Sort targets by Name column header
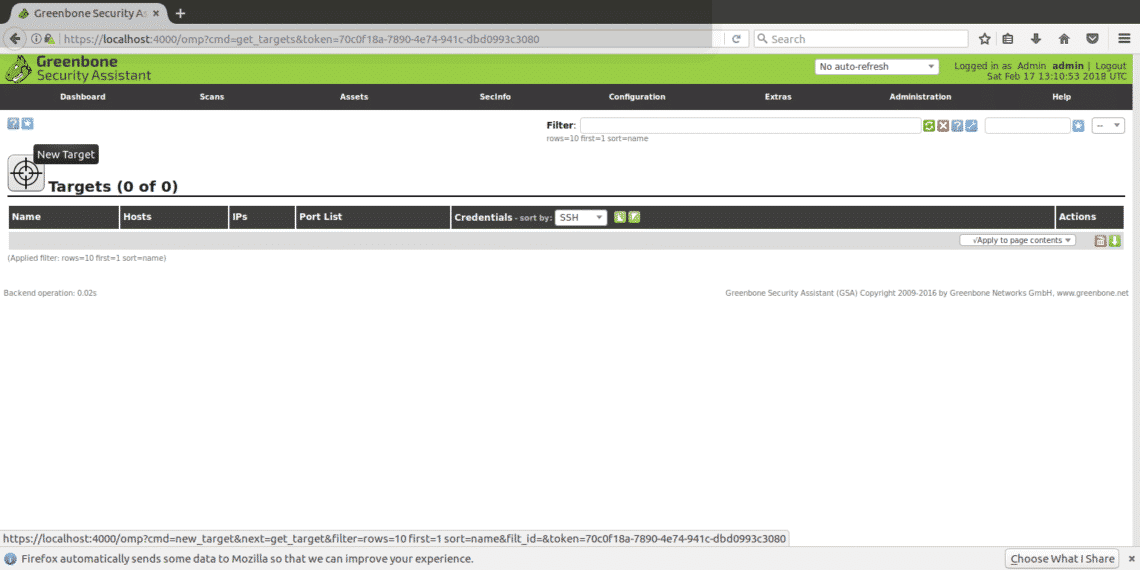This screenshot has height=570, width=1140. [x=26, y=217]
